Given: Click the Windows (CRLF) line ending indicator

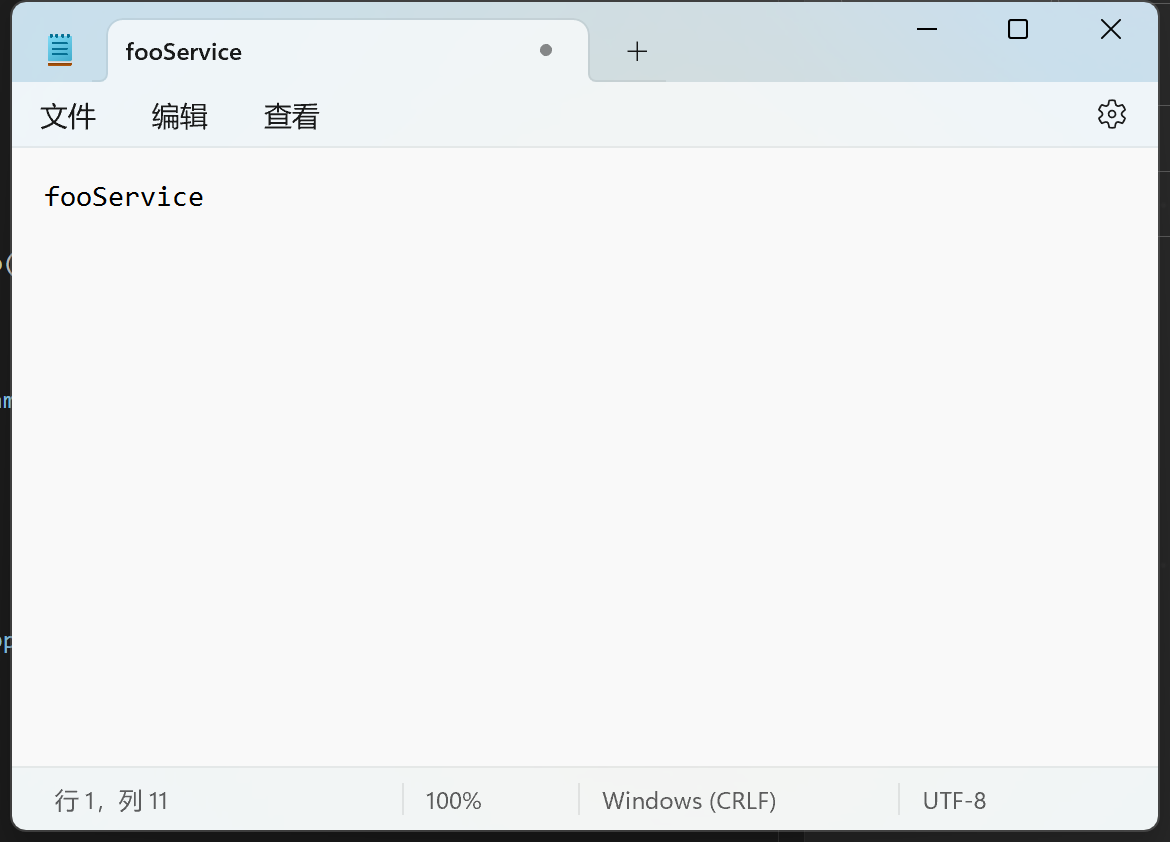Looking at the screenshot, I should (x=689, y=801).
